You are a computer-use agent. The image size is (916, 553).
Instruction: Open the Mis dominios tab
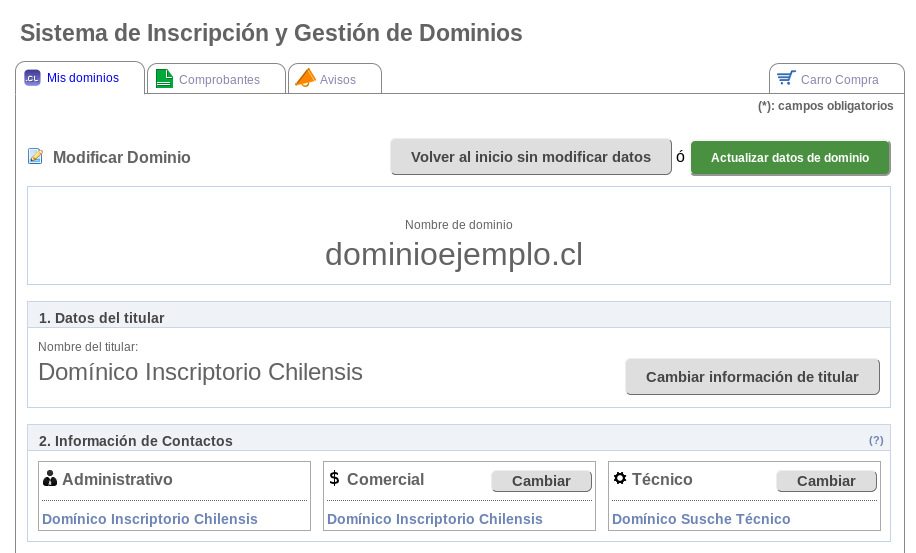[x=82, y=78]
